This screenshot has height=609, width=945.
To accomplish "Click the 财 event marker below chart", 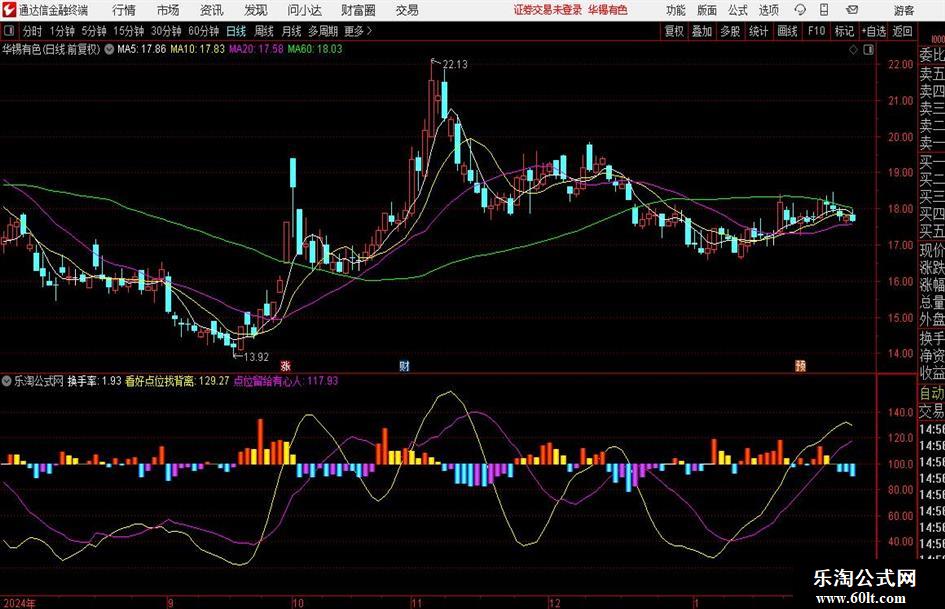I will [404, 366].
